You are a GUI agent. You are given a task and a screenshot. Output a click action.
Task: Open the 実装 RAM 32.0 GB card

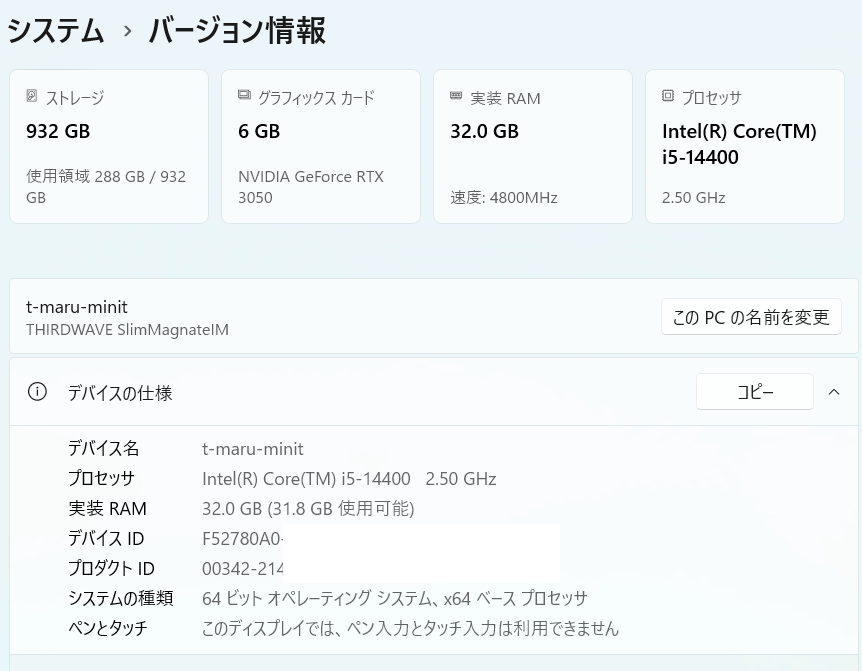(x=533, y=146)
